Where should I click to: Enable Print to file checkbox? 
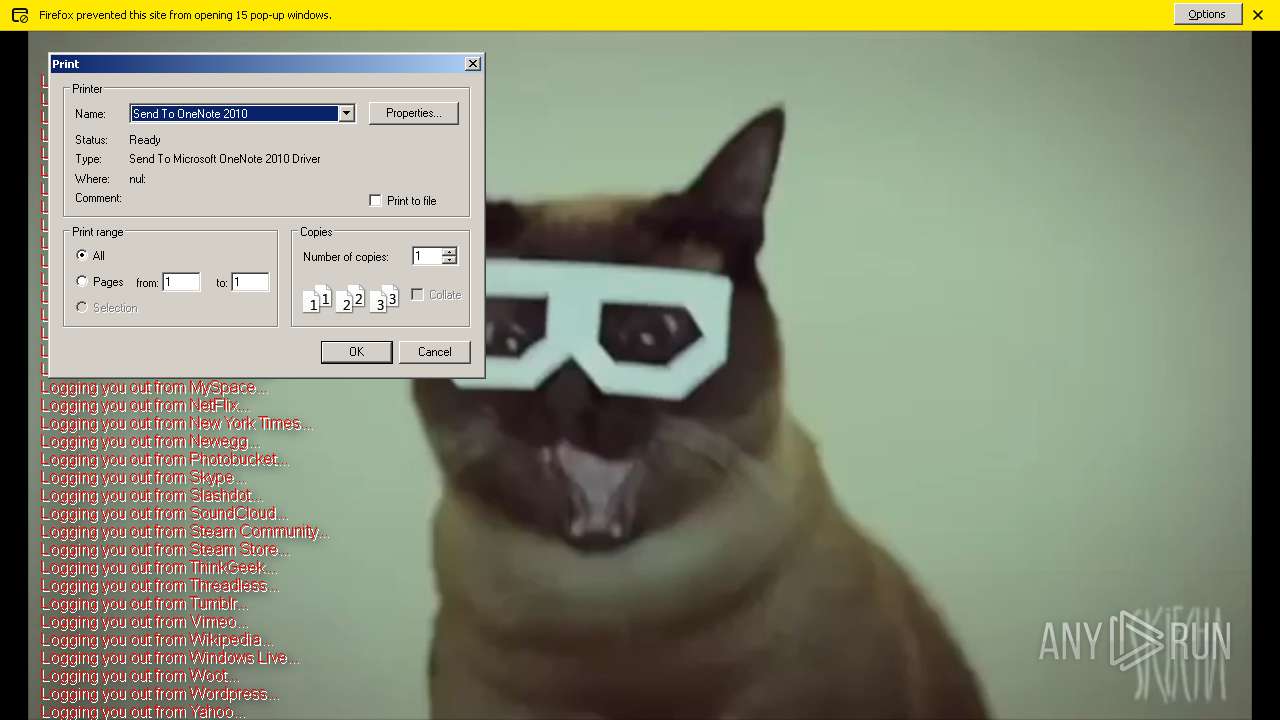(376, 201)
